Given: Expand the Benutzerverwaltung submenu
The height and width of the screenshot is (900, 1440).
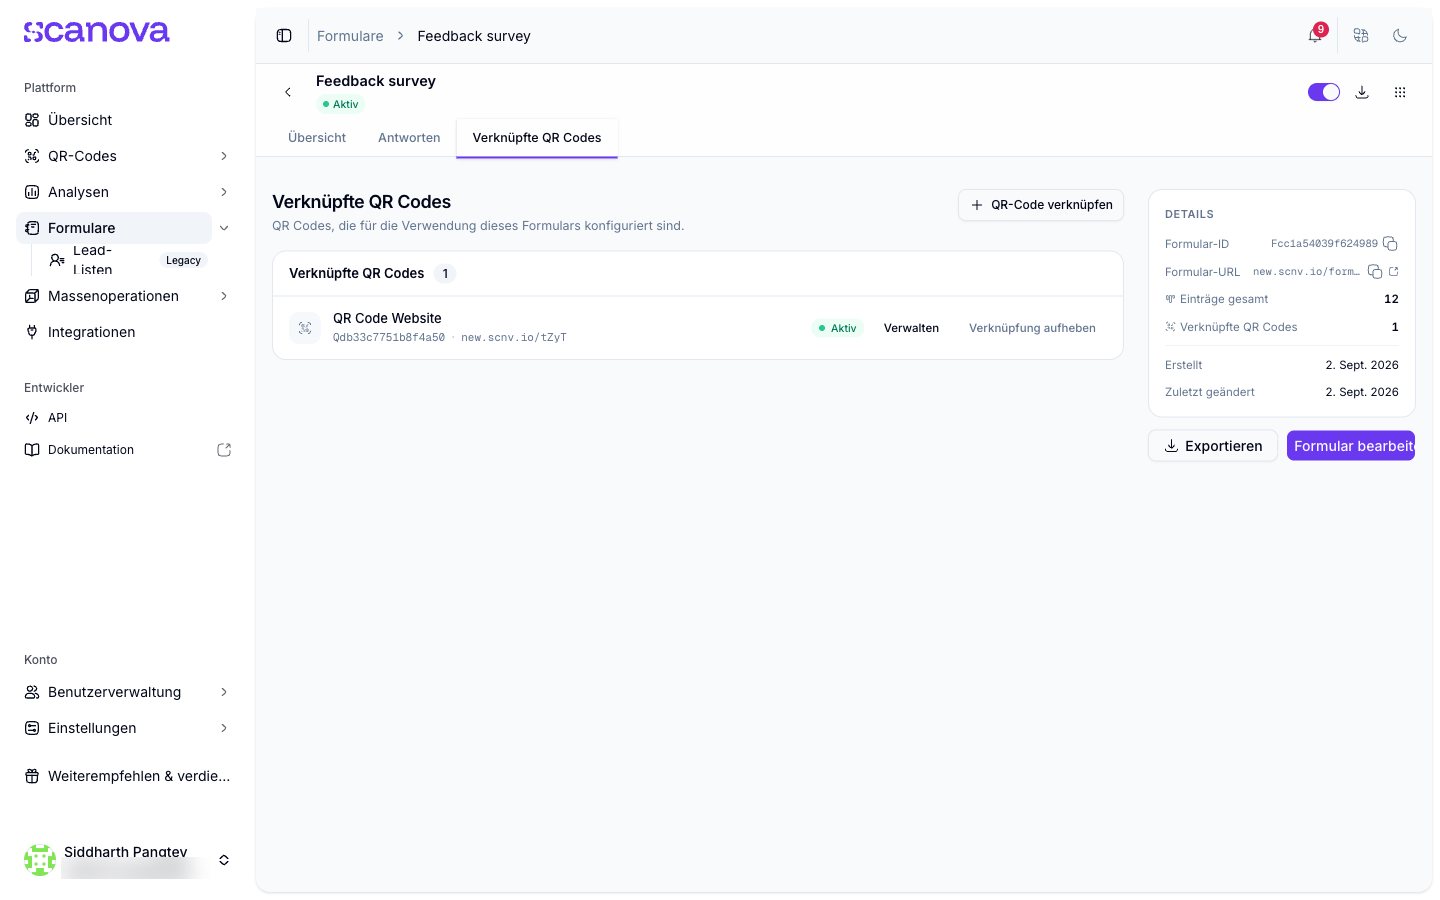Looking at the screenshot, I should coord(224,692).
